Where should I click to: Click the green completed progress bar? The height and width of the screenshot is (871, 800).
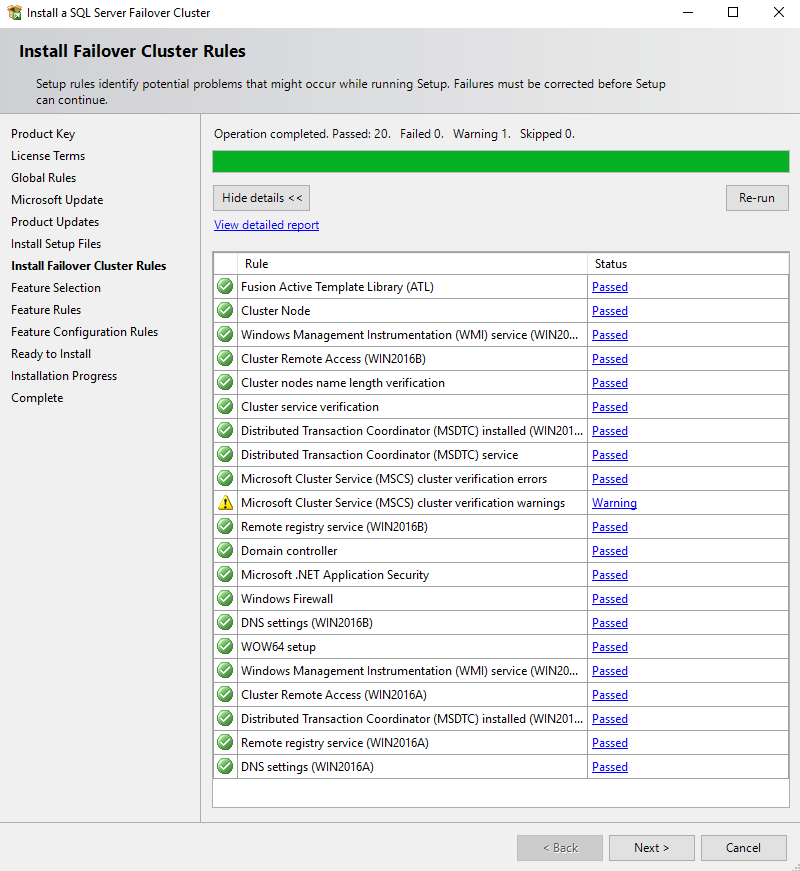point(501,161)
